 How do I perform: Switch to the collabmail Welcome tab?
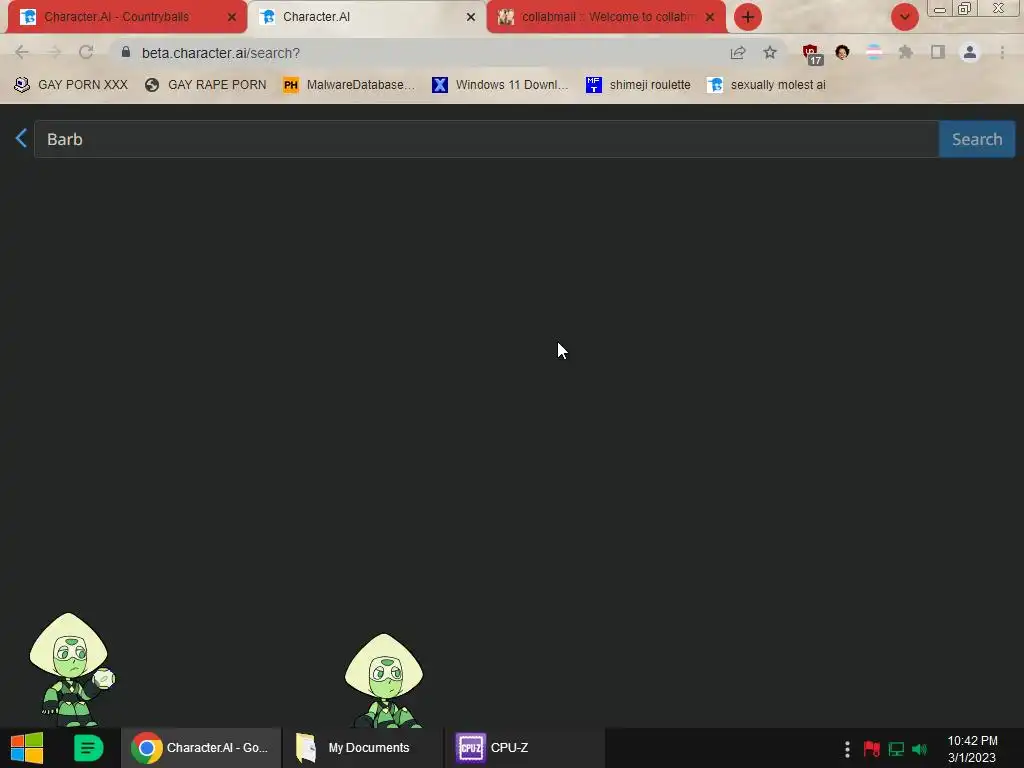click(x=606, y=17)
